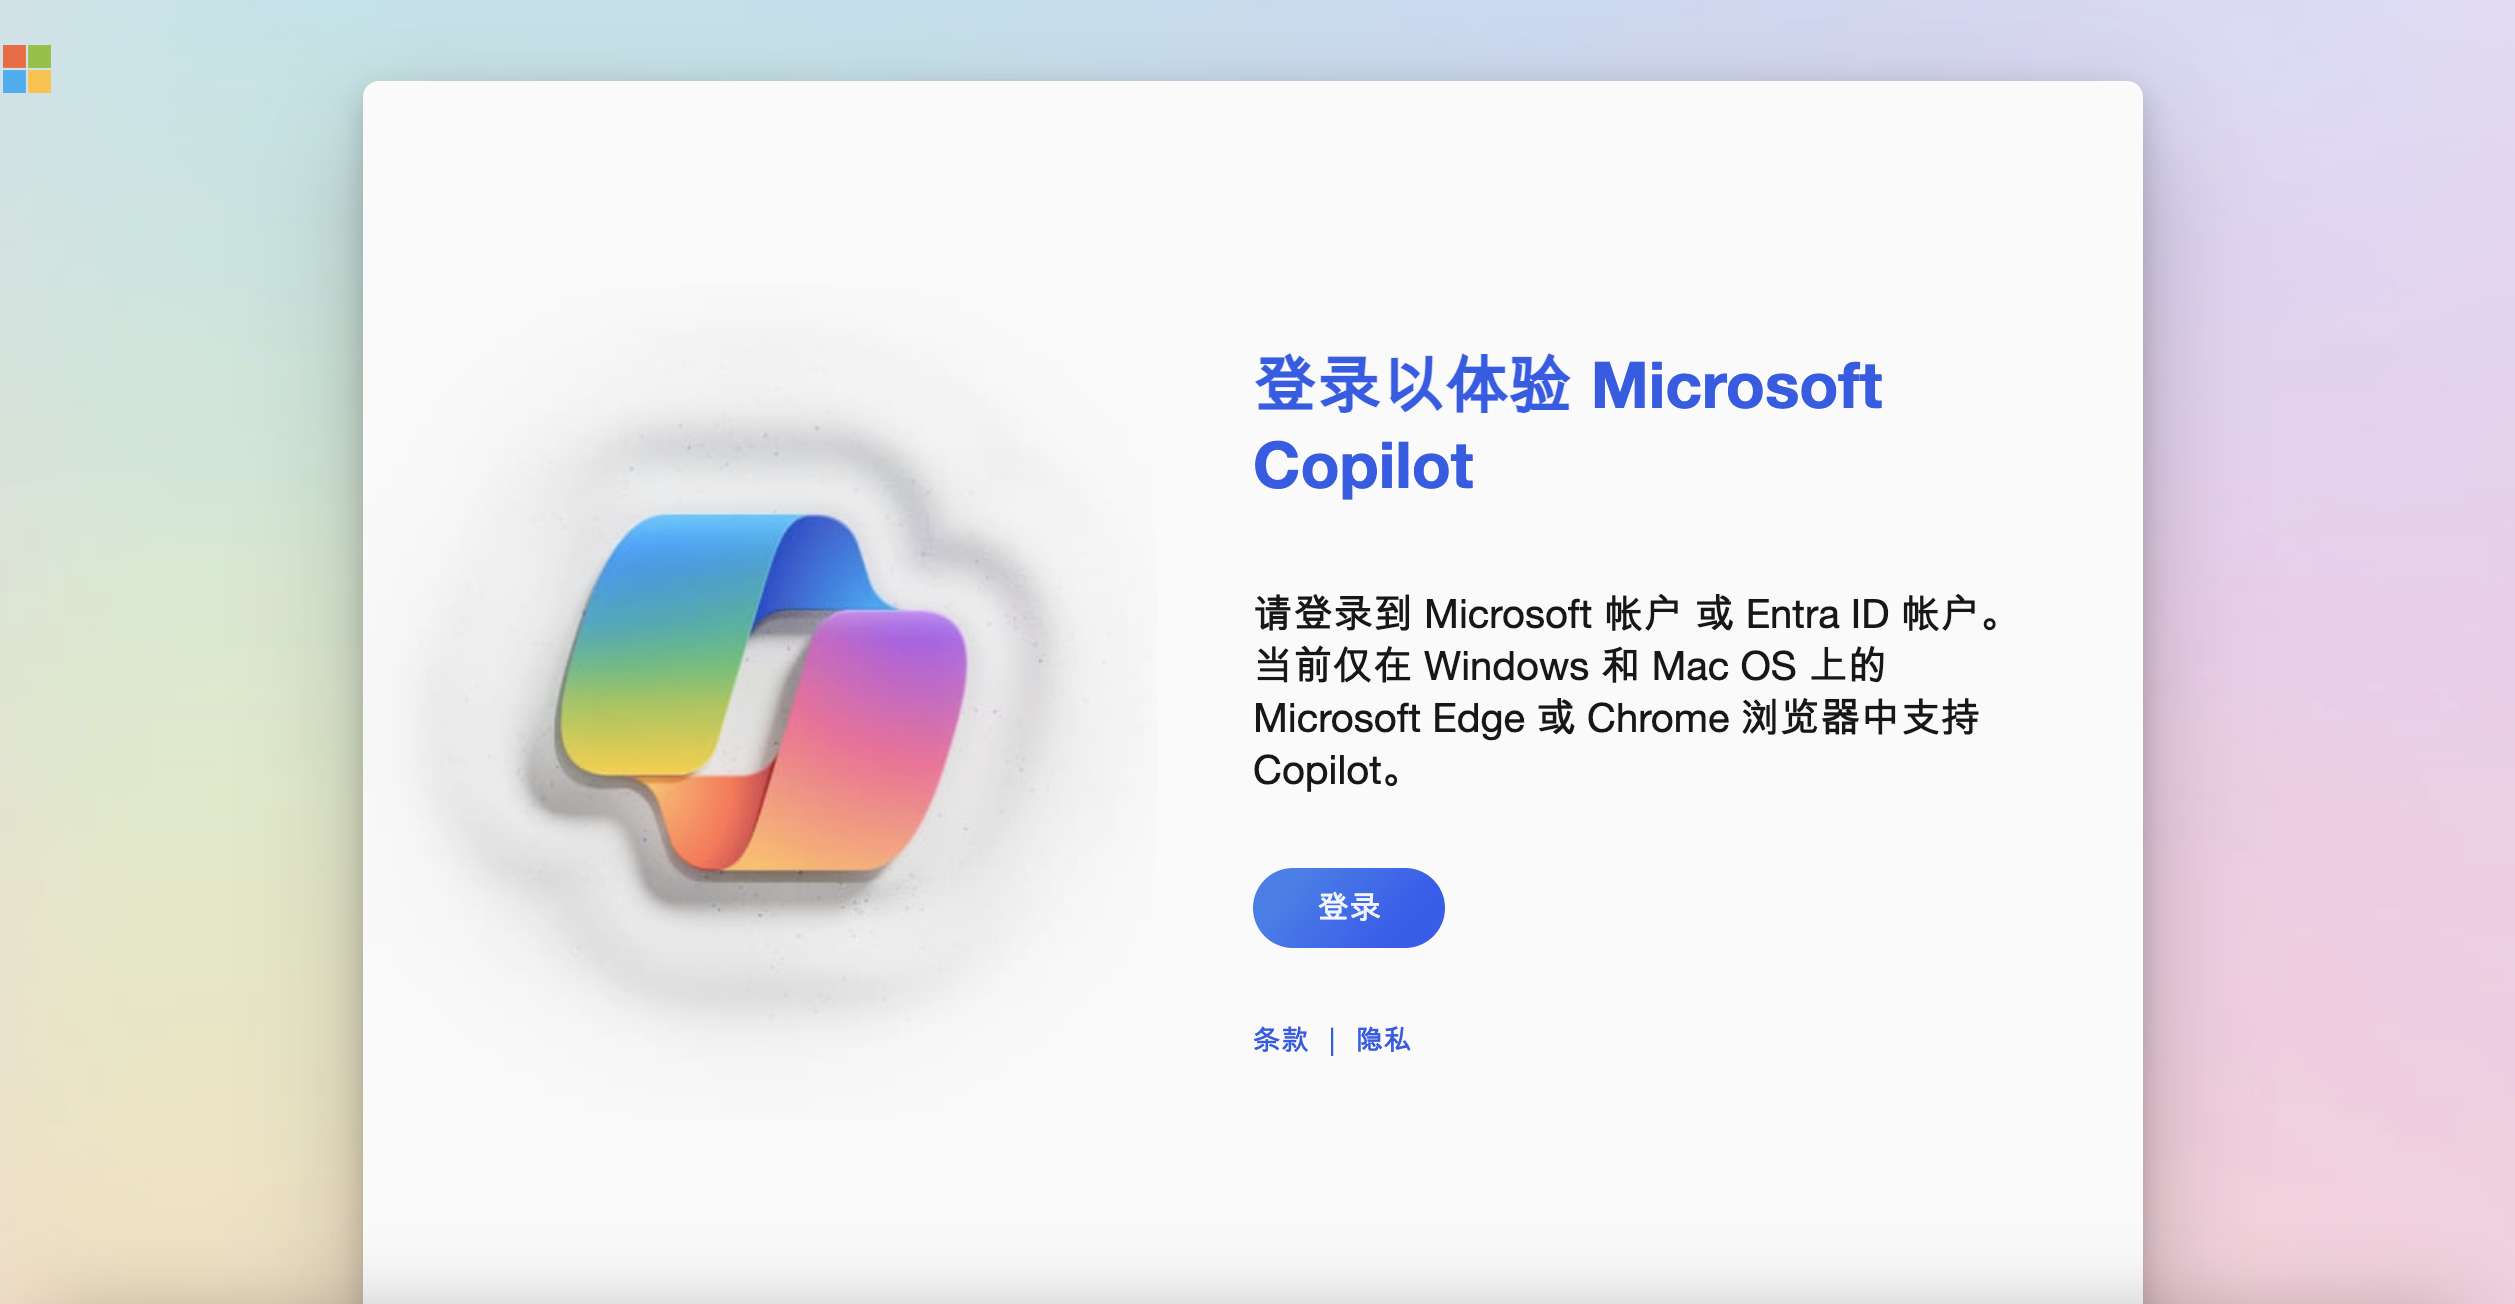Open the 条款 terms link
This screenshot has width=2515, height=1304.
click(1280, 1040)
